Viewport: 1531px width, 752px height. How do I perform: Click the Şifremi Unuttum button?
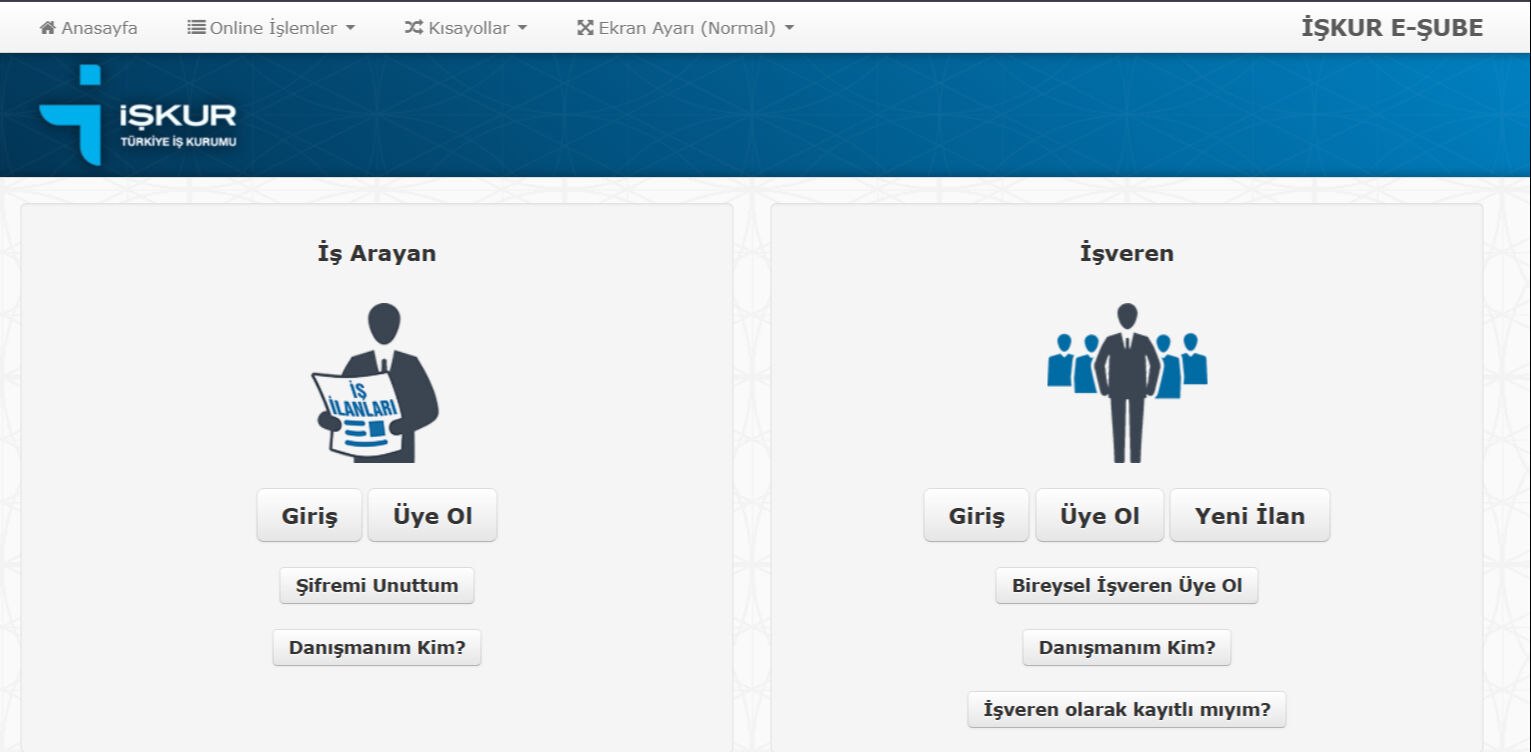(376, 586)
